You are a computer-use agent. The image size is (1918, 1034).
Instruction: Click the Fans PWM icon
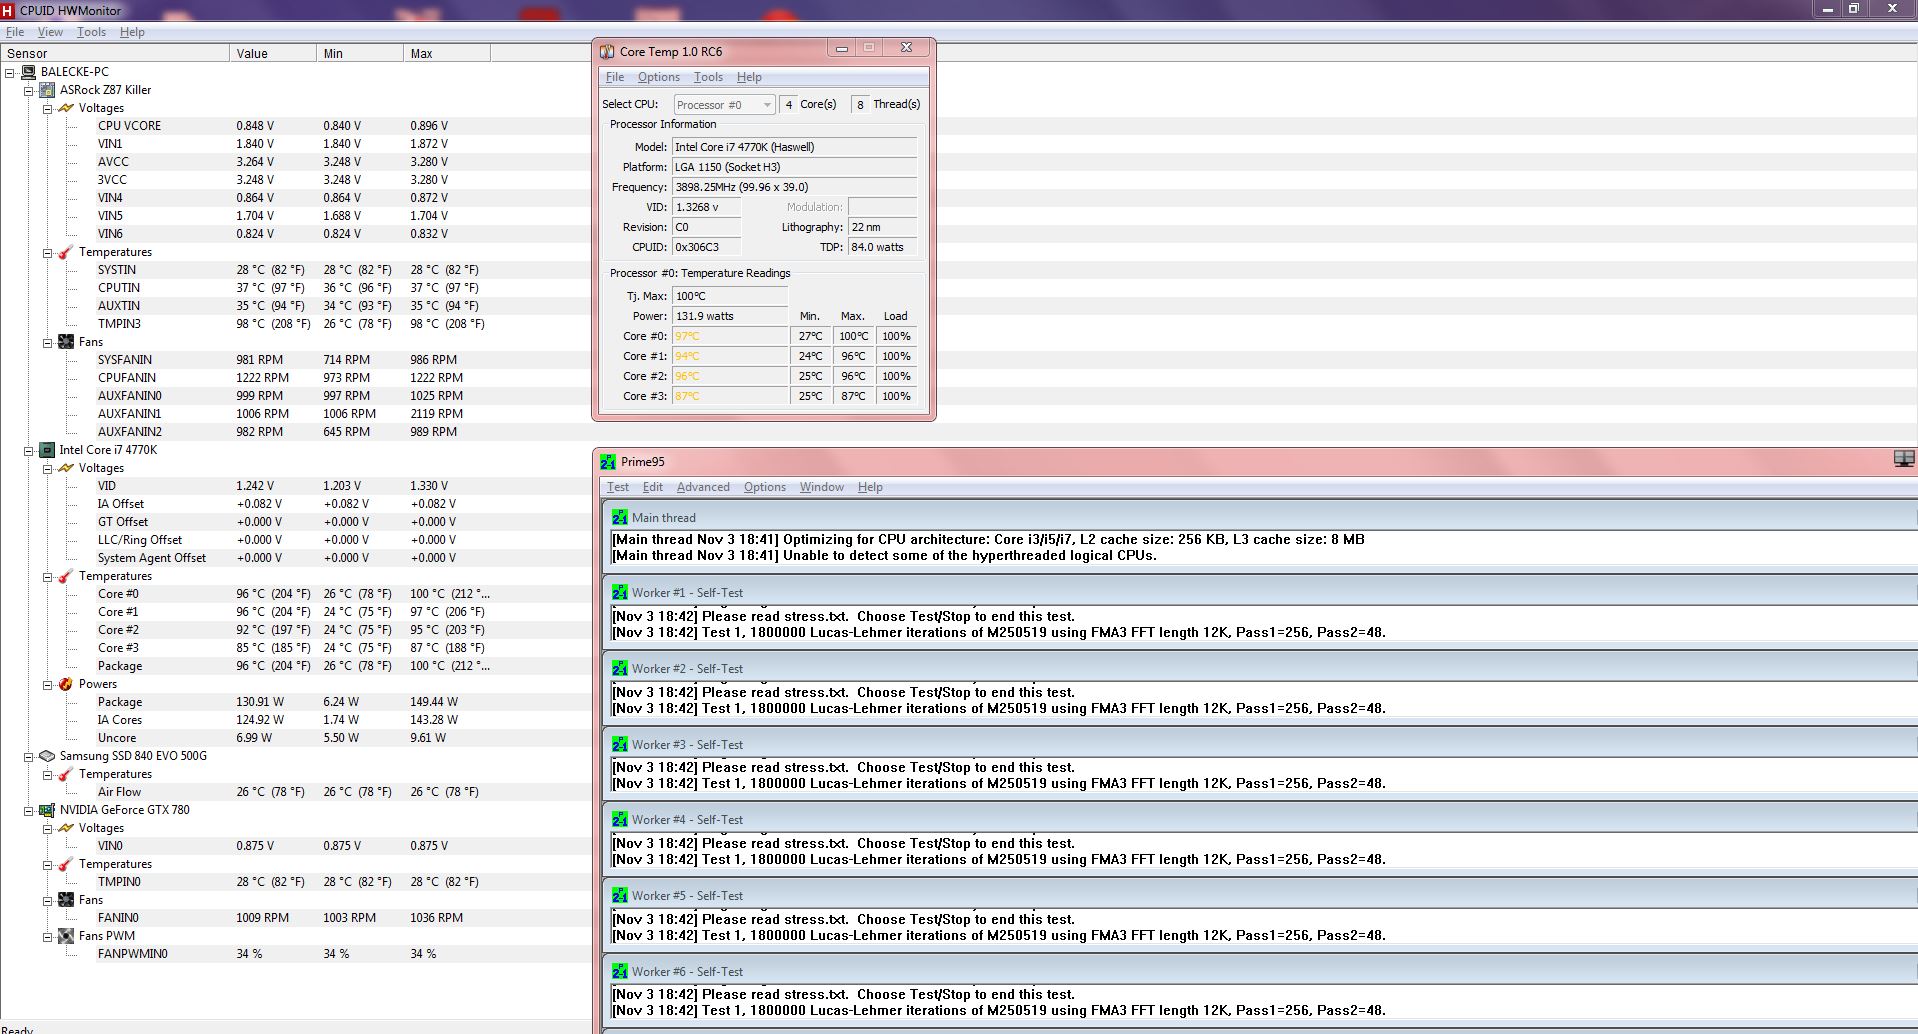[x=66, y=936]
